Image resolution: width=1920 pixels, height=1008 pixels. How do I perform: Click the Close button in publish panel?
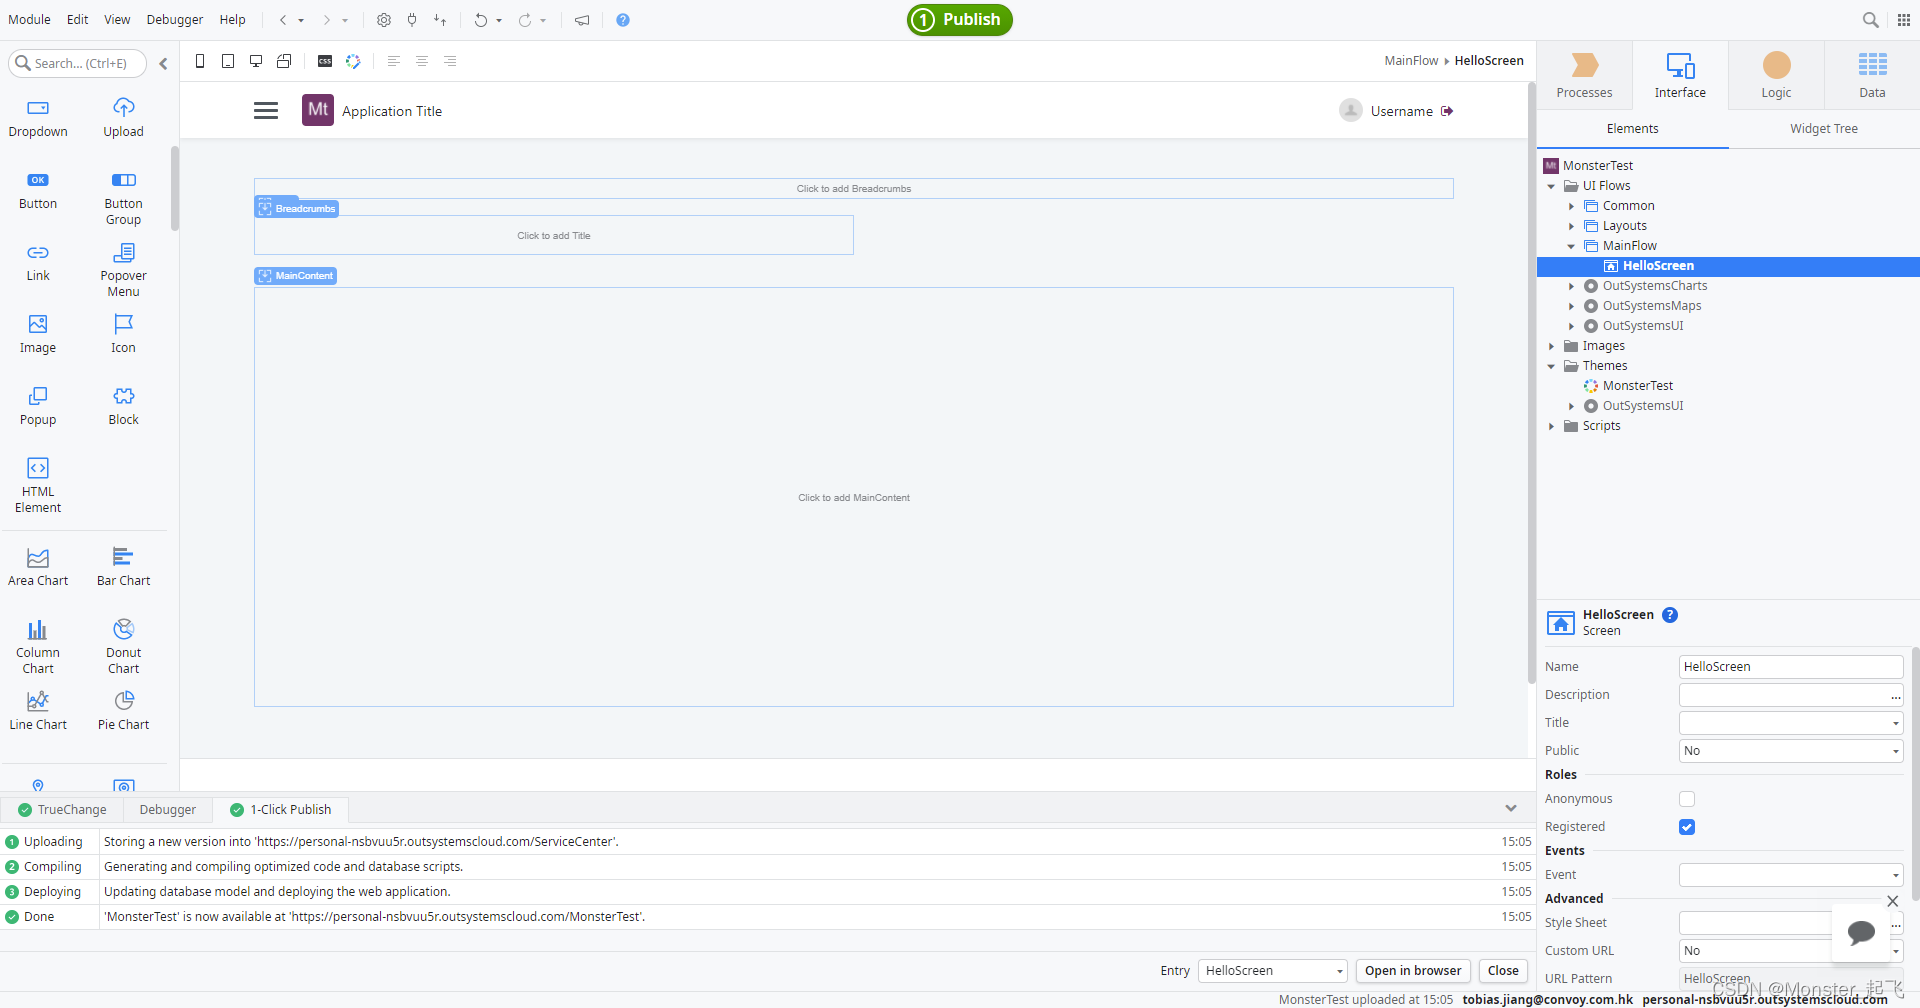click(1503, 971)
